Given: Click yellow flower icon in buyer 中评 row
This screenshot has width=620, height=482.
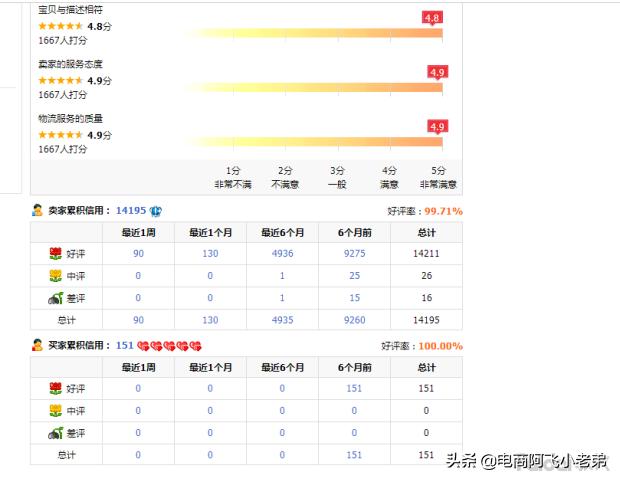Looking at the screenshot, I should click(55, 410).
